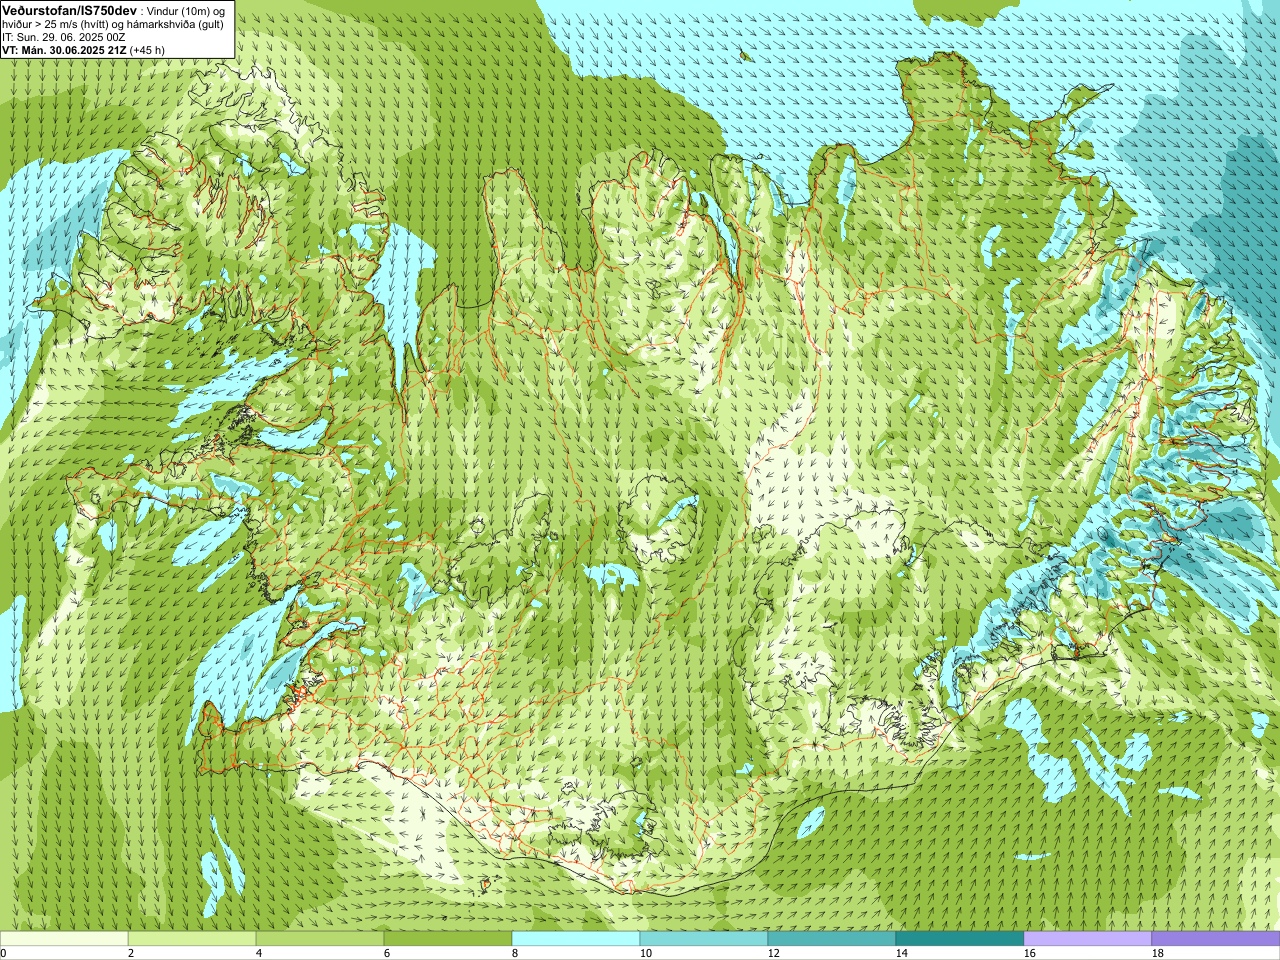Click the "Vindur (10m) og" label
The height and width of the screenshot is (960, 1280).
pos(186,12)
